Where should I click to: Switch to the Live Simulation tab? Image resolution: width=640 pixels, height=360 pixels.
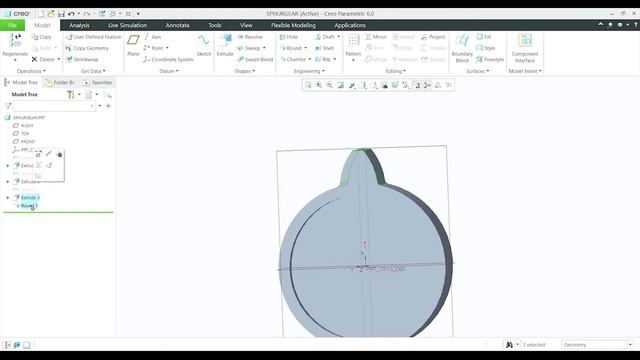[127, 25]
